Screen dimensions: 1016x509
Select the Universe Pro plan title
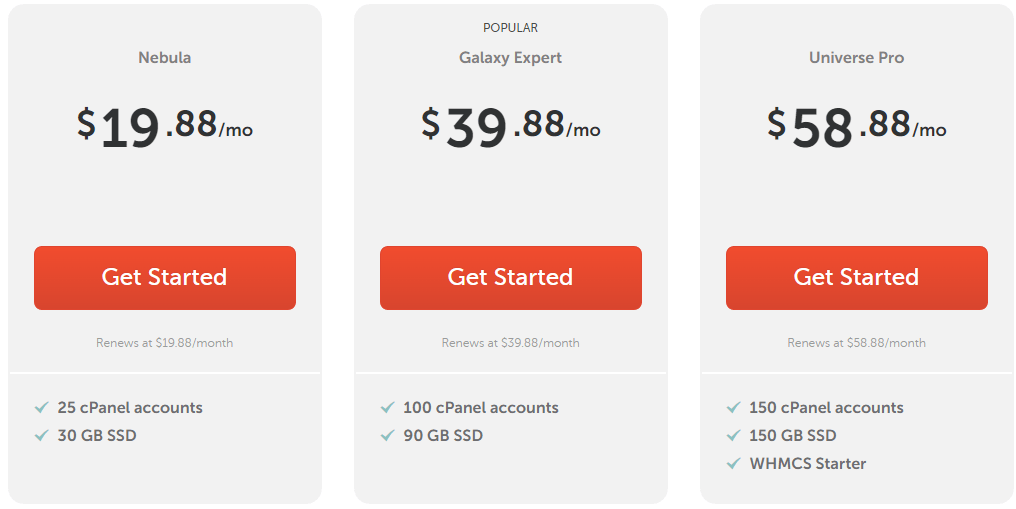[x=857, y=58]
